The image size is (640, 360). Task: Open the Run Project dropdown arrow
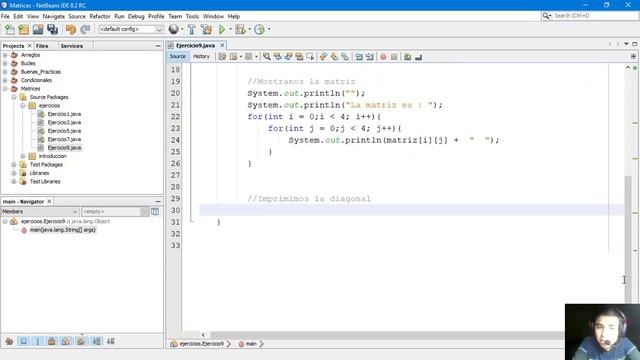point(230,29)
